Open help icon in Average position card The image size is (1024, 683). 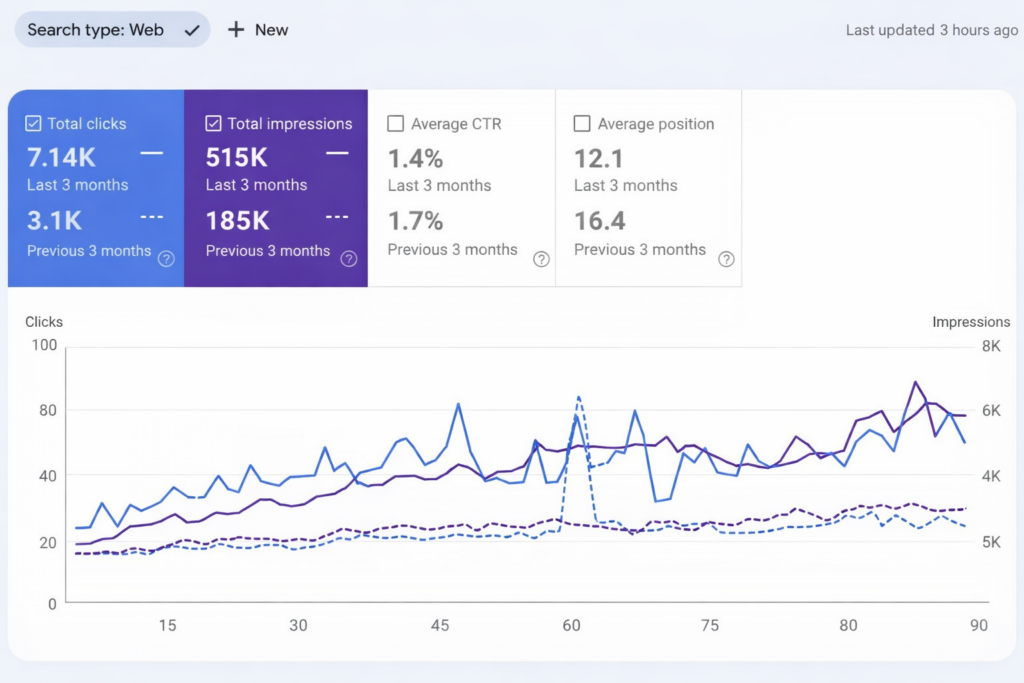click(x=726, y=259)
